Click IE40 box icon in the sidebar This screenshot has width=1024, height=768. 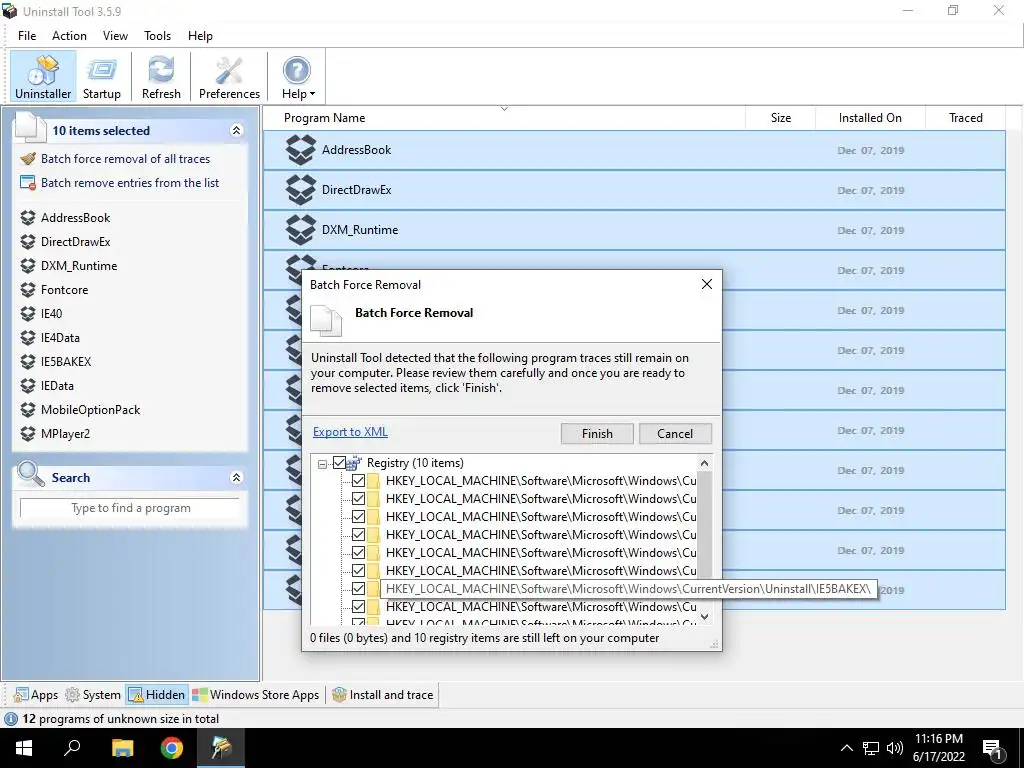click(x=27, y=313)
